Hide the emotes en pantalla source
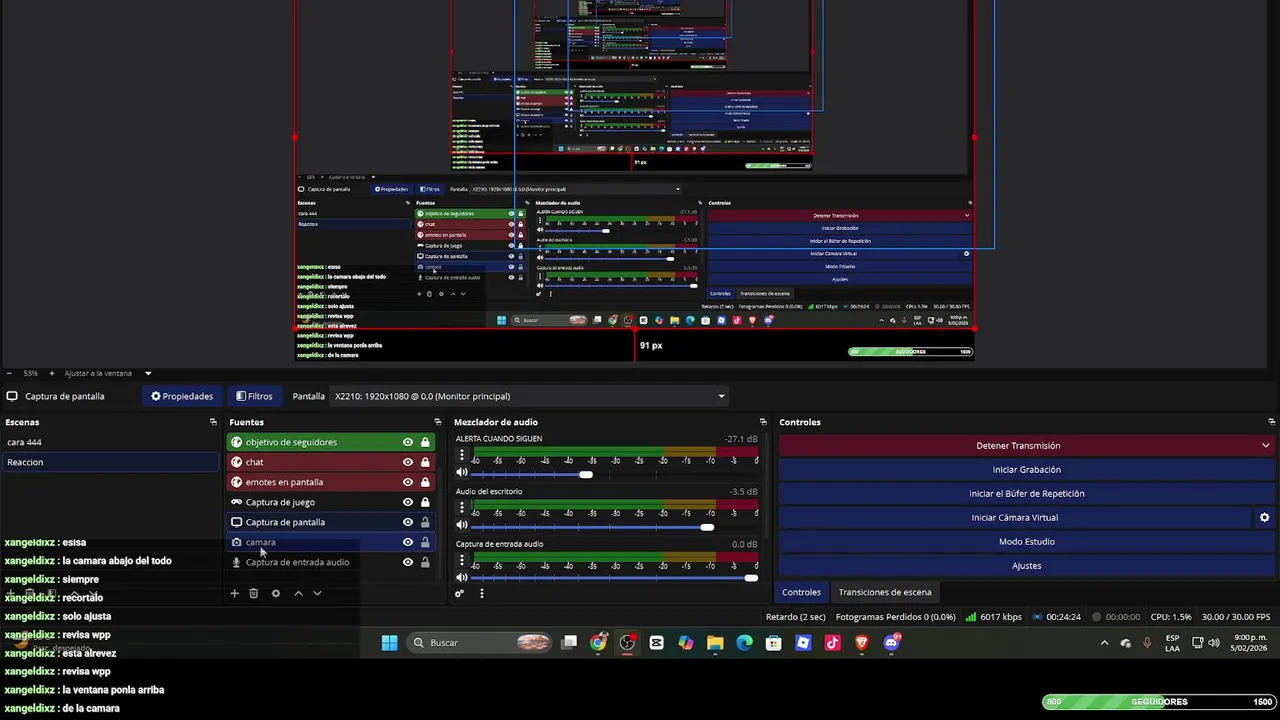The width and height of the screenshot is (1280, 720). point(408,482)
